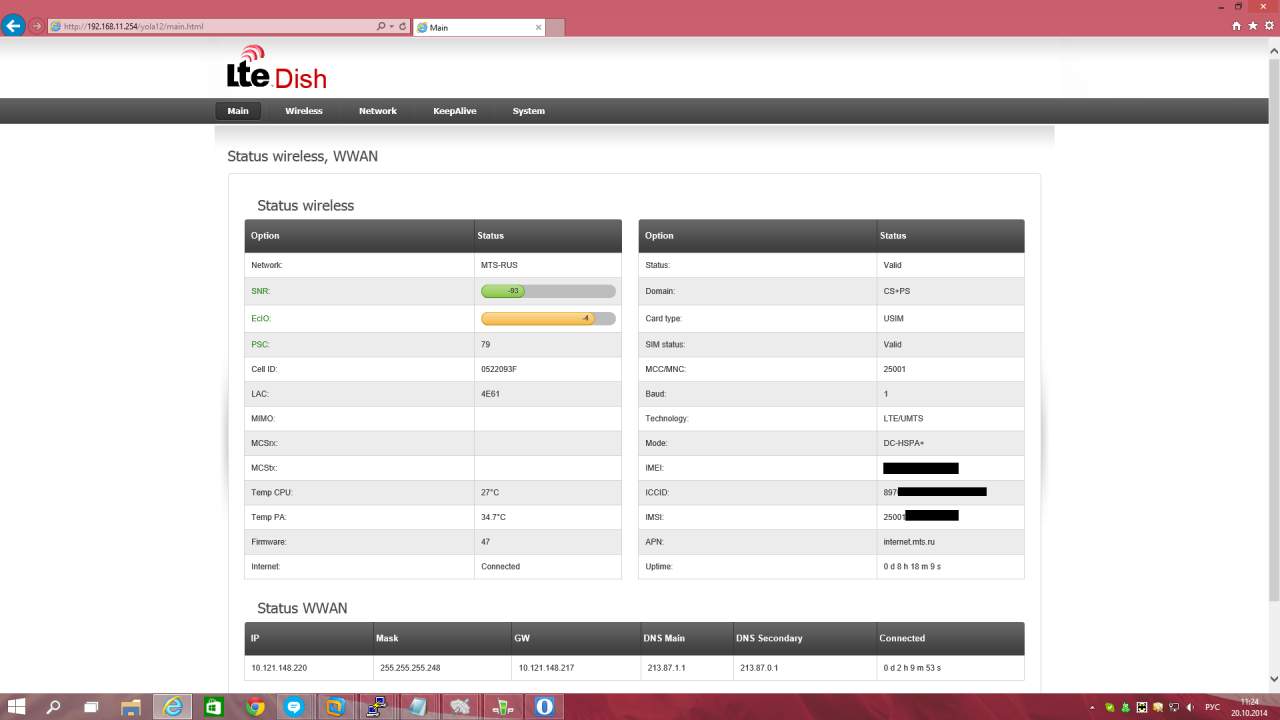The image size is (1280, 720).
Task: Select the main DNS 213.87.1.1
Action: click(667, 668)
